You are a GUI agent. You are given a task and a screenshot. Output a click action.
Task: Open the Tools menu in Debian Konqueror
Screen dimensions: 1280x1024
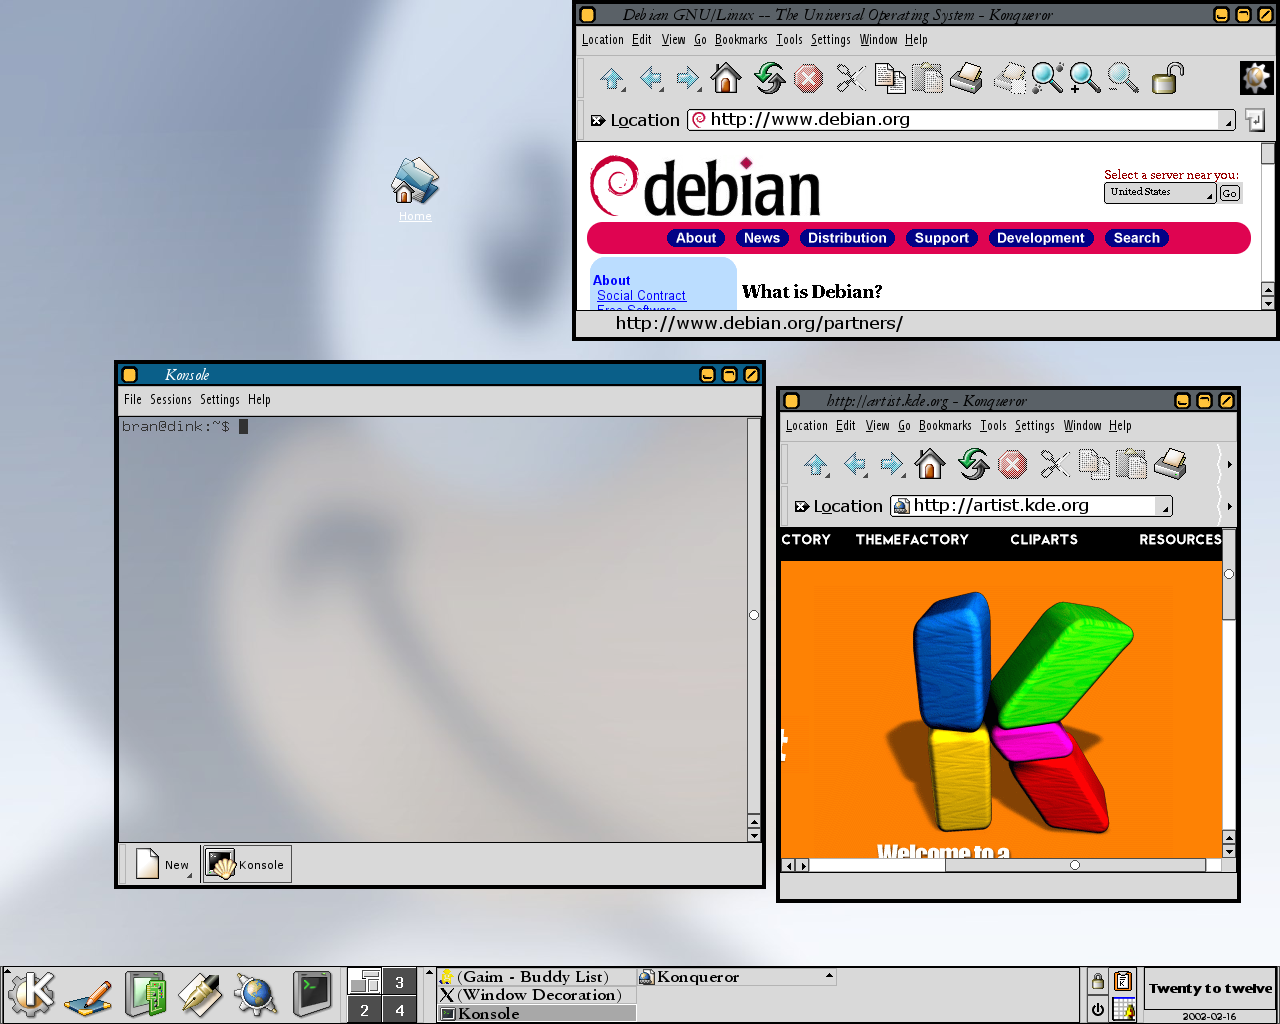click(x=789, y=40)
